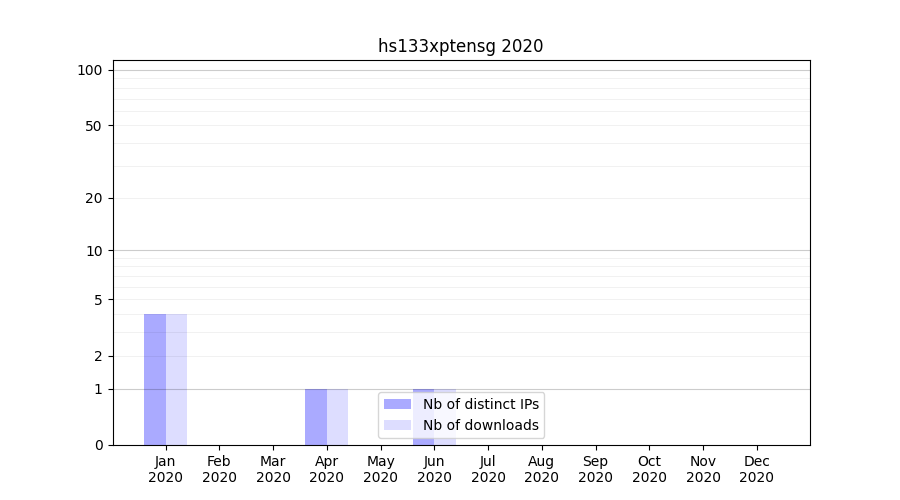Select the 20 tick on the y-axis

(94, 198)
